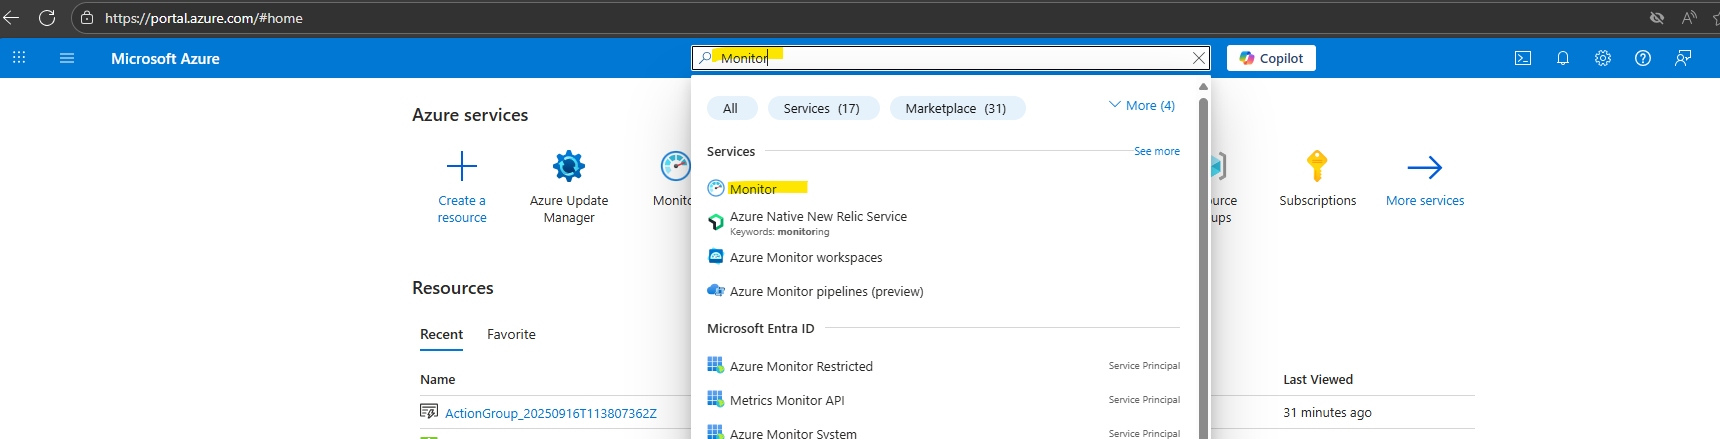Open Subscriptions key icon

1317,165
